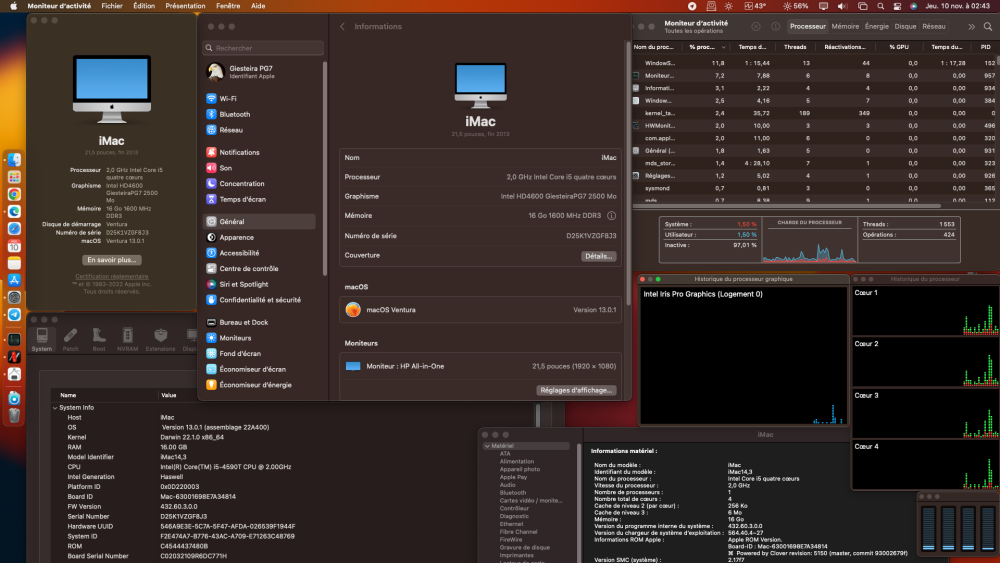The width and height of the screenshot is (1000, 563).
Task: Switch to Réseau tab in Activity Monitor
Action: point(934,27)
